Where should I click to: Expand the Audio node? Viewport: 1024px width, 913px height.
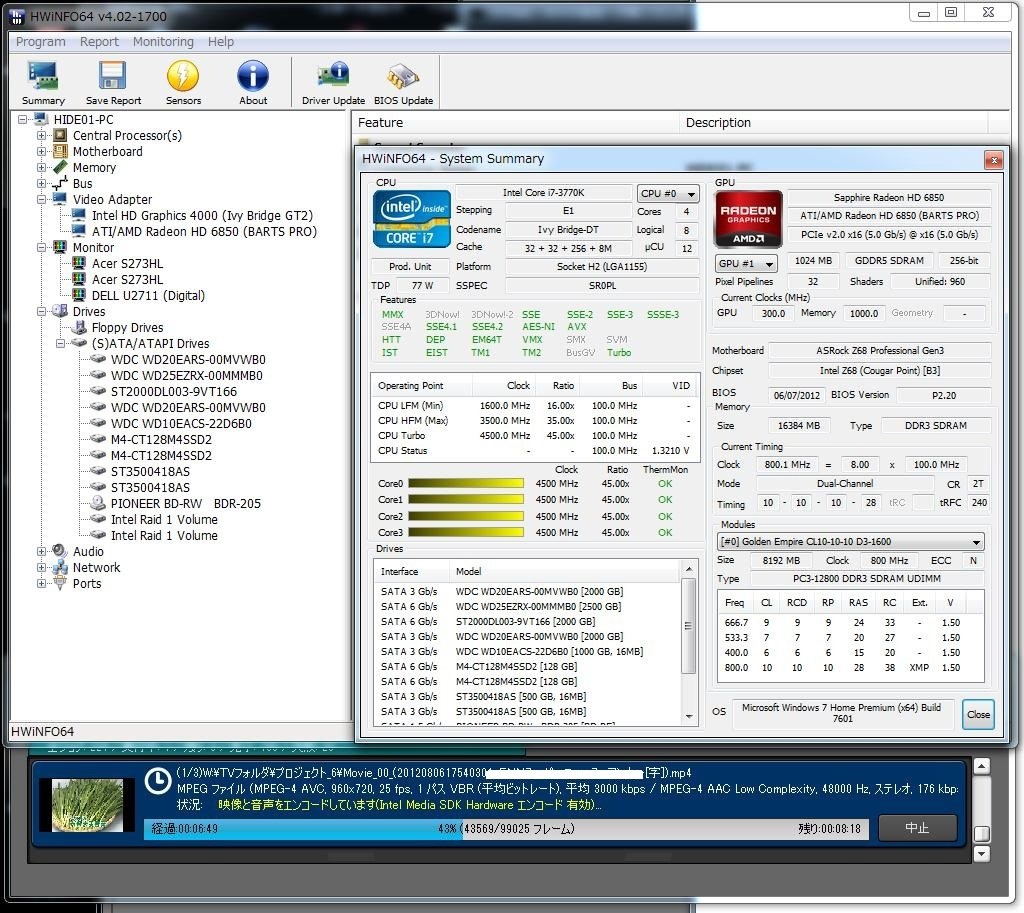pyautogui.click(x=41, y=551)
